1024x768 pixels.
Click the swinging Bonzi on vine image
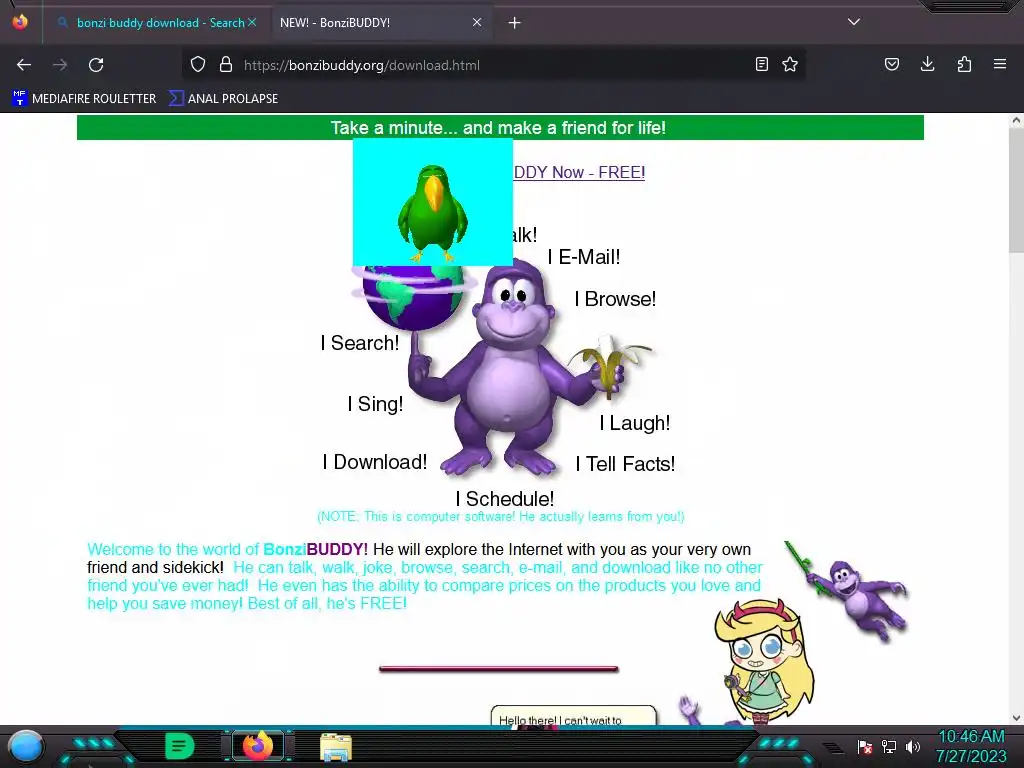tap(846, 591)
